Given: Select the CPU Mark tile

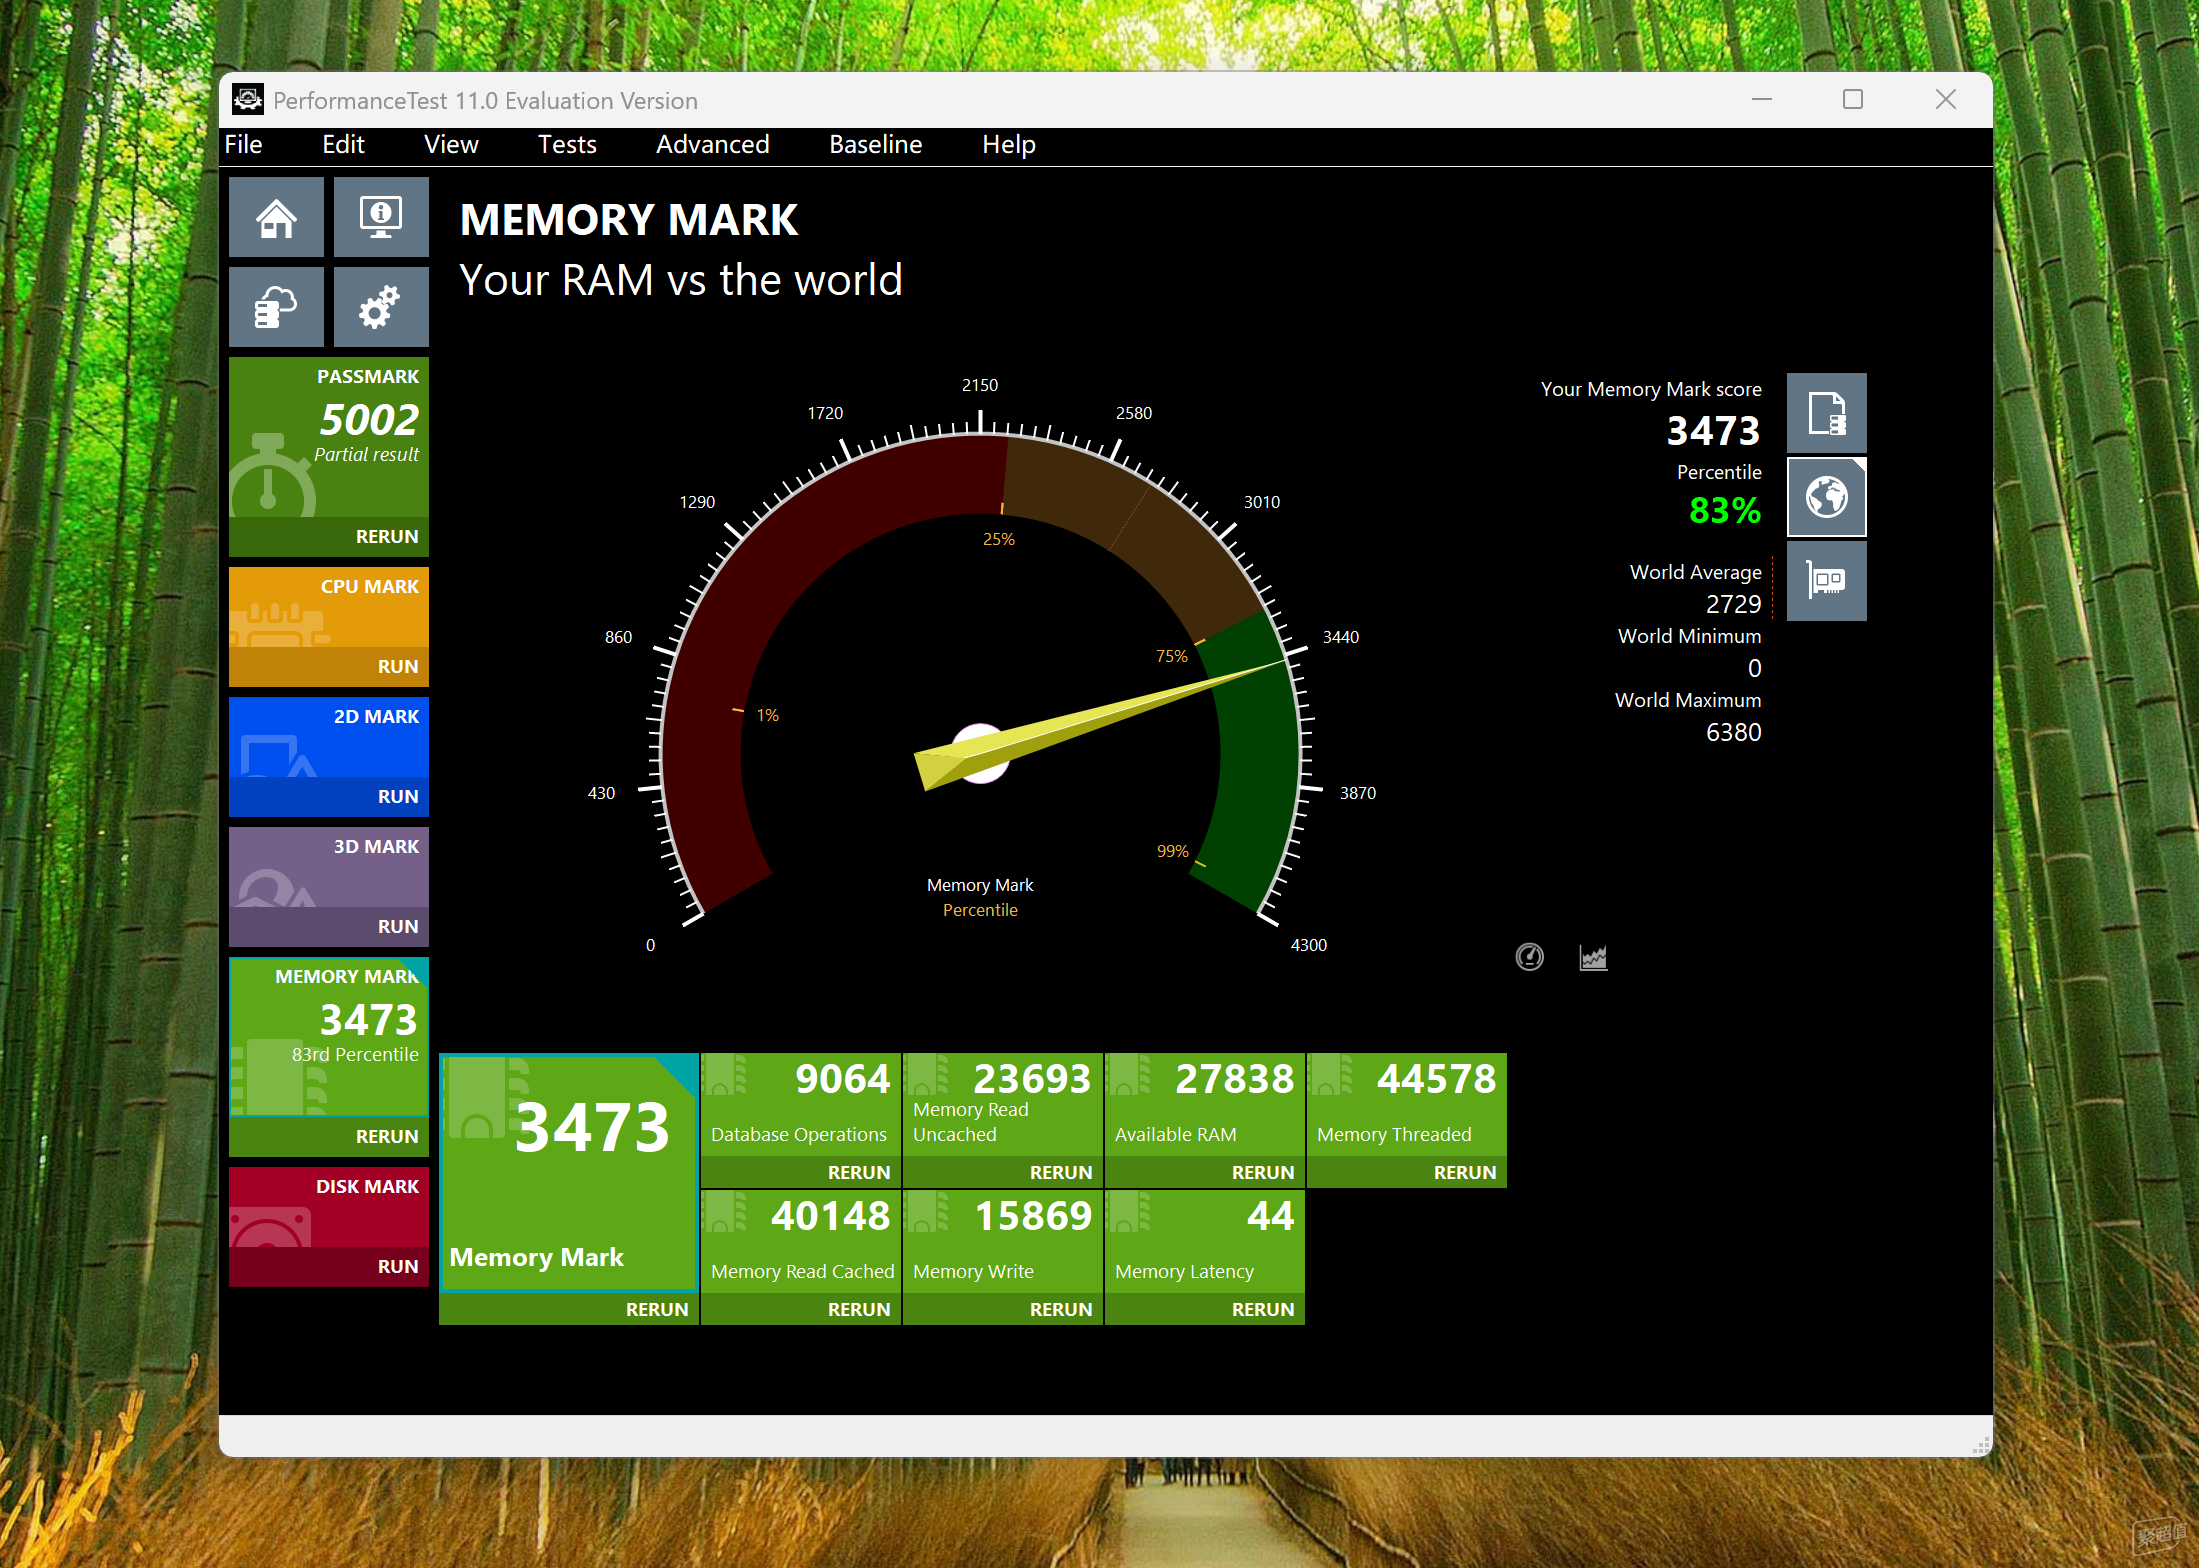Looking at the screenshot, I should (x=329, y=608).
